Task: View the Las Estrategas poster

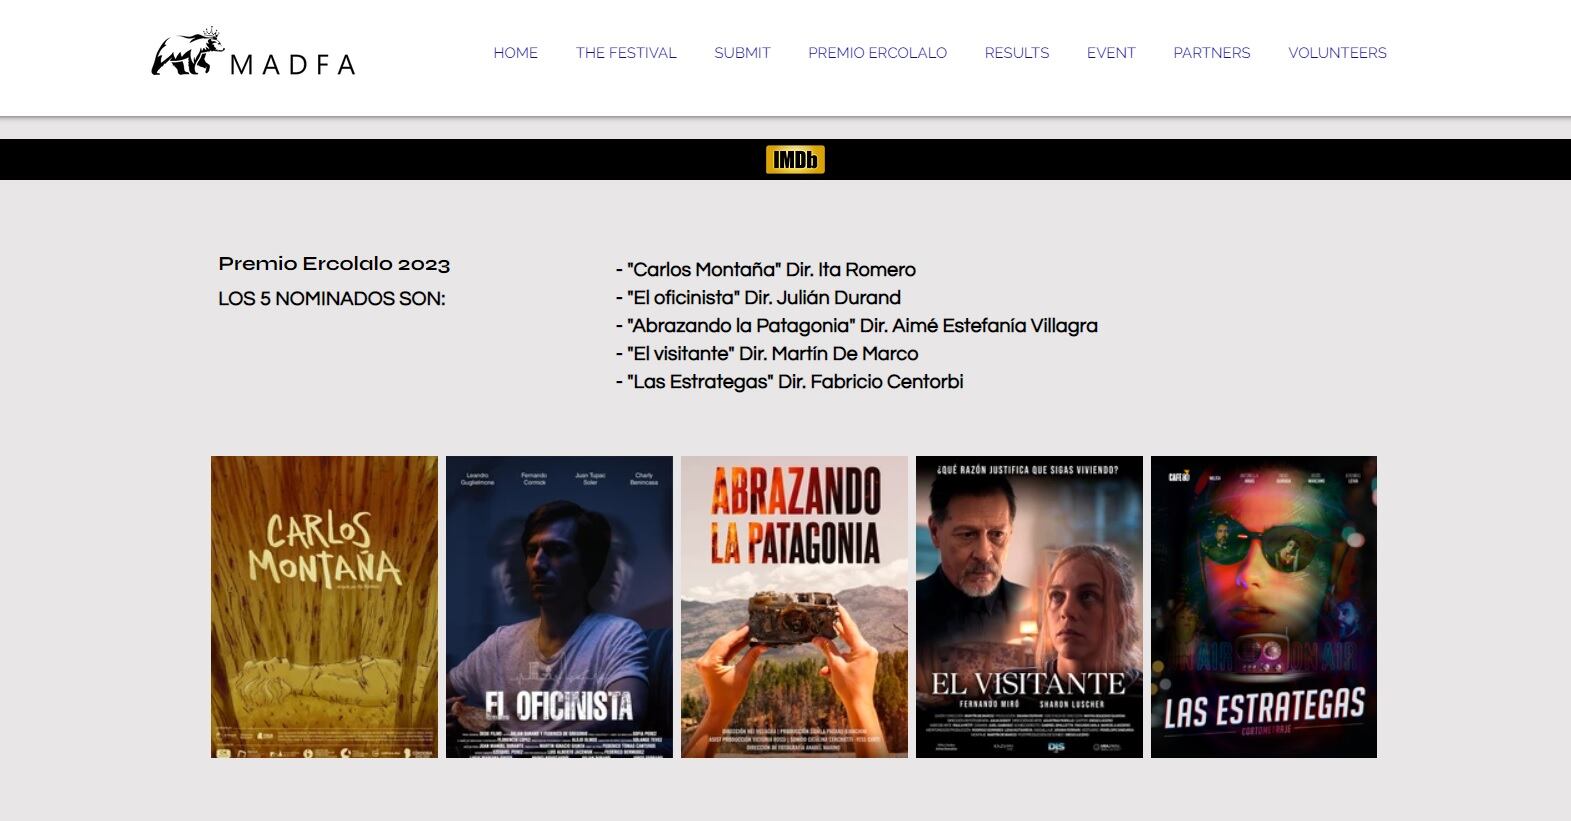Action: (1264, 607)
